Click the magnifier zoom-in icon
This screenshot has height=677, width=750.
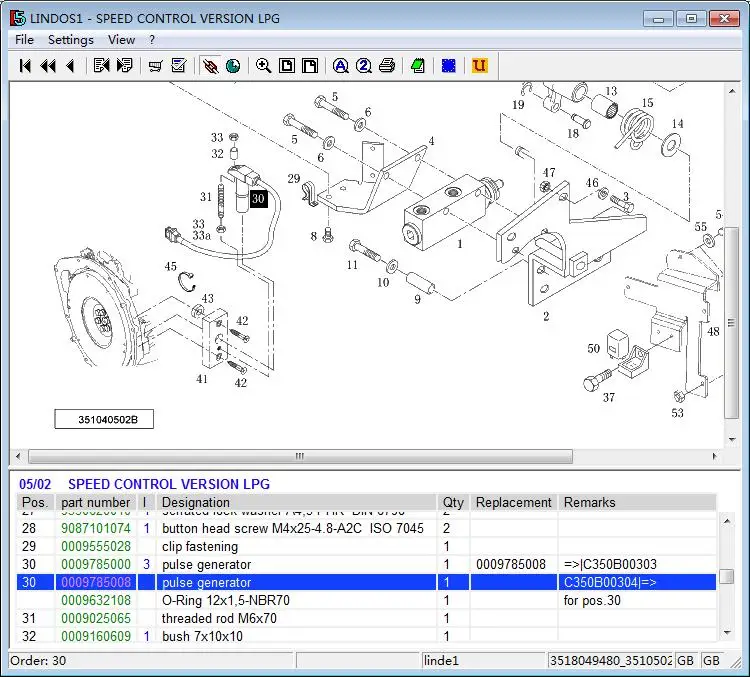coord(263,66)
